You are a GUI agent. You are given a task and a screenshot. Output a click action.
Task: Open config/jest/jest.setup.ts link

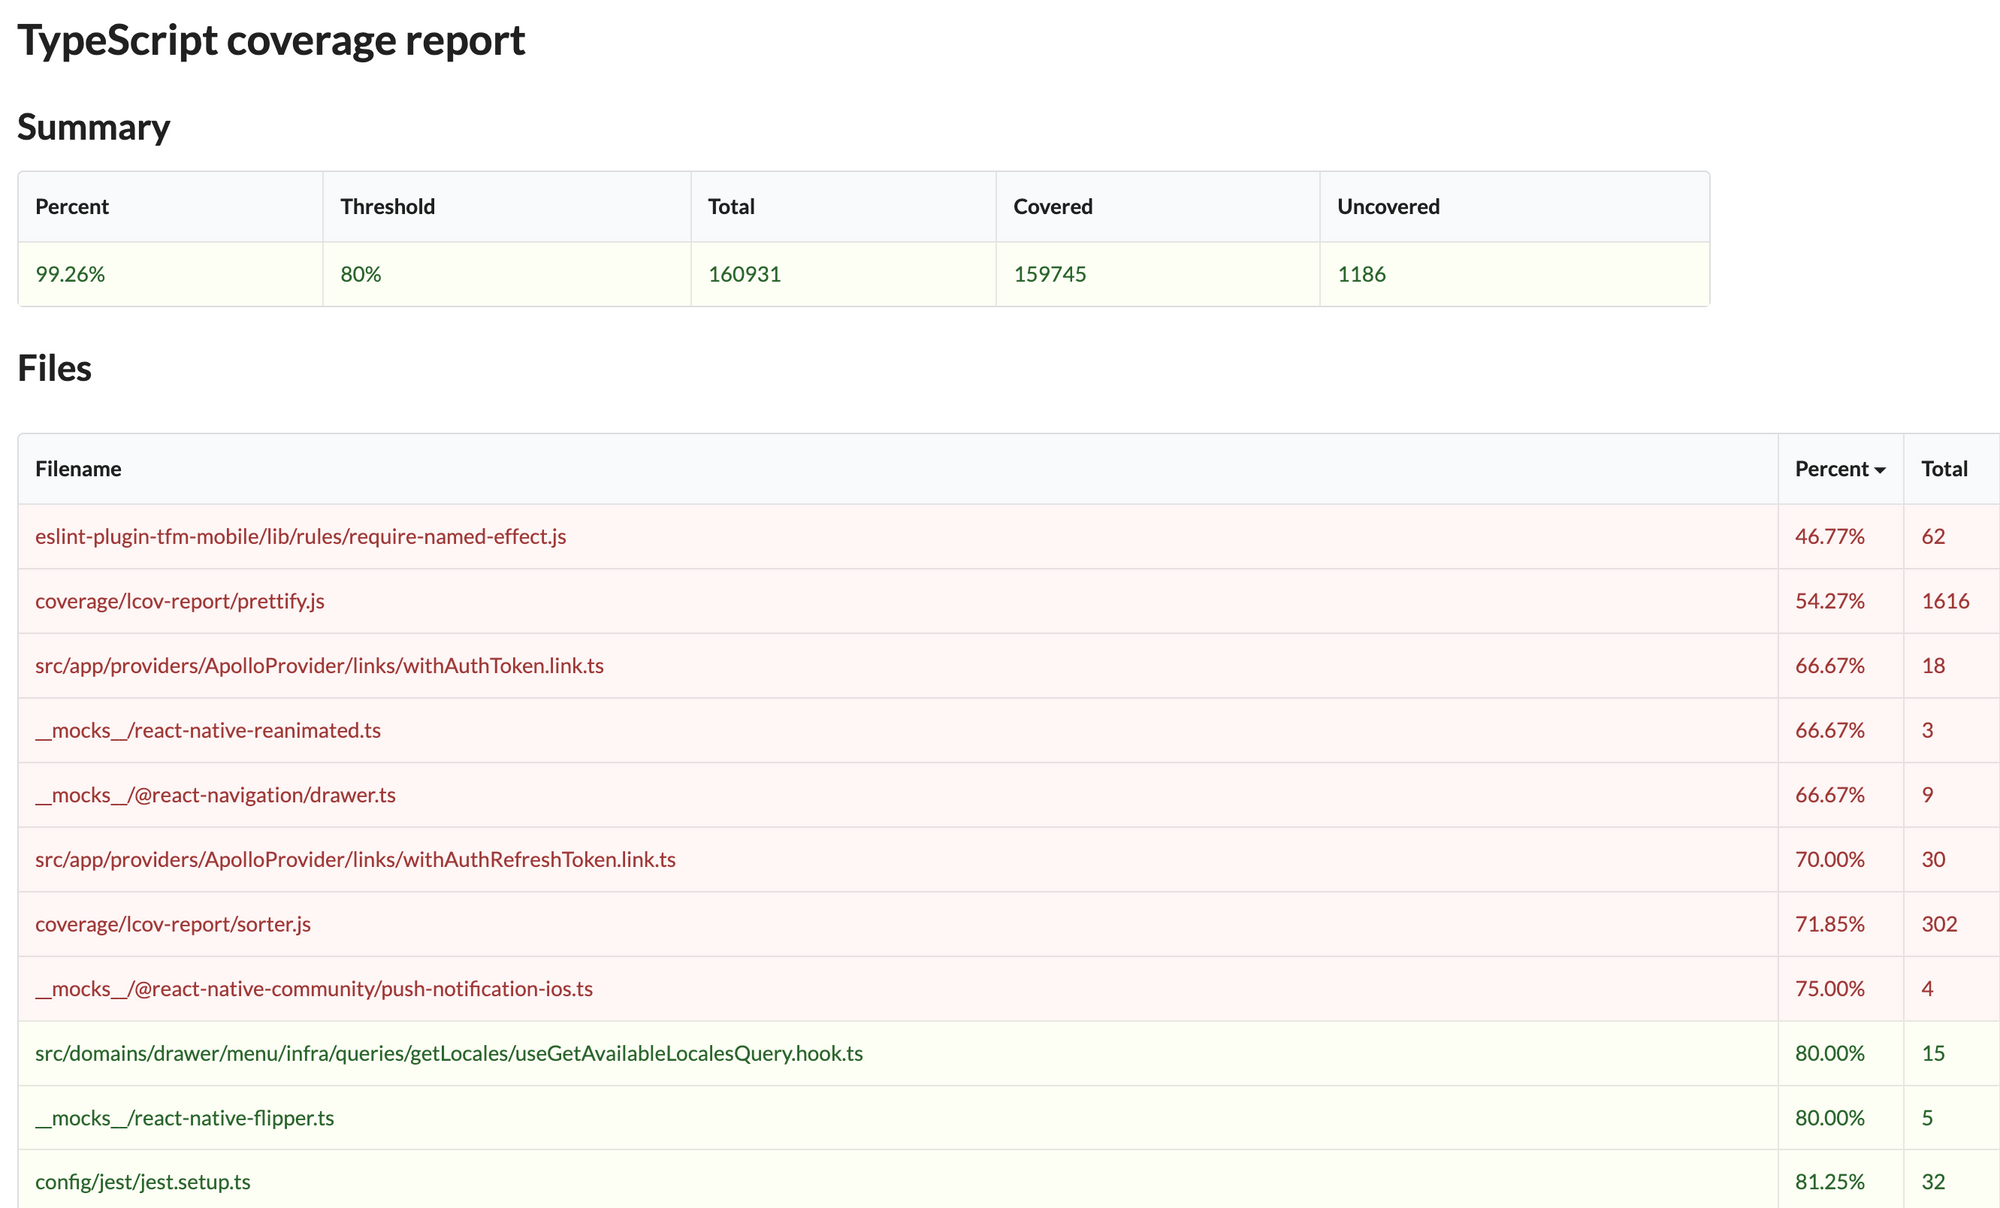coord(143,1182)
